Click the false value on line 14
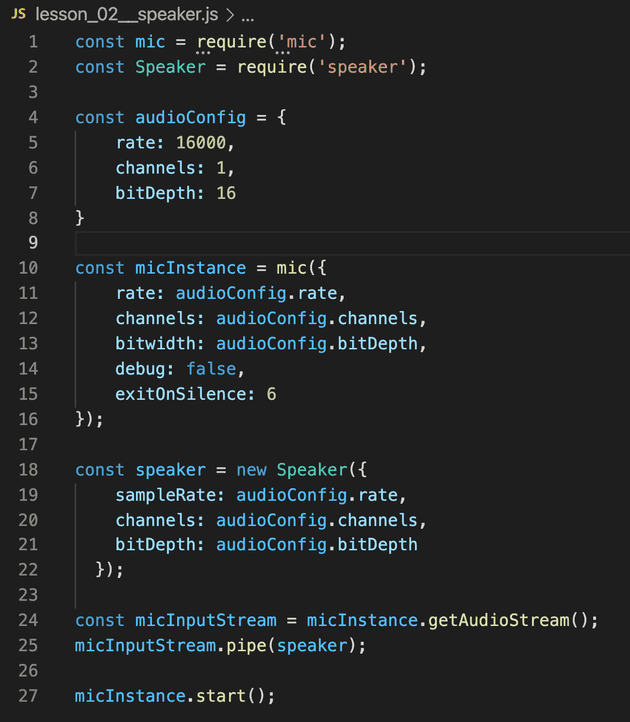Screen dimensions: 630x722 click(211, 369)
